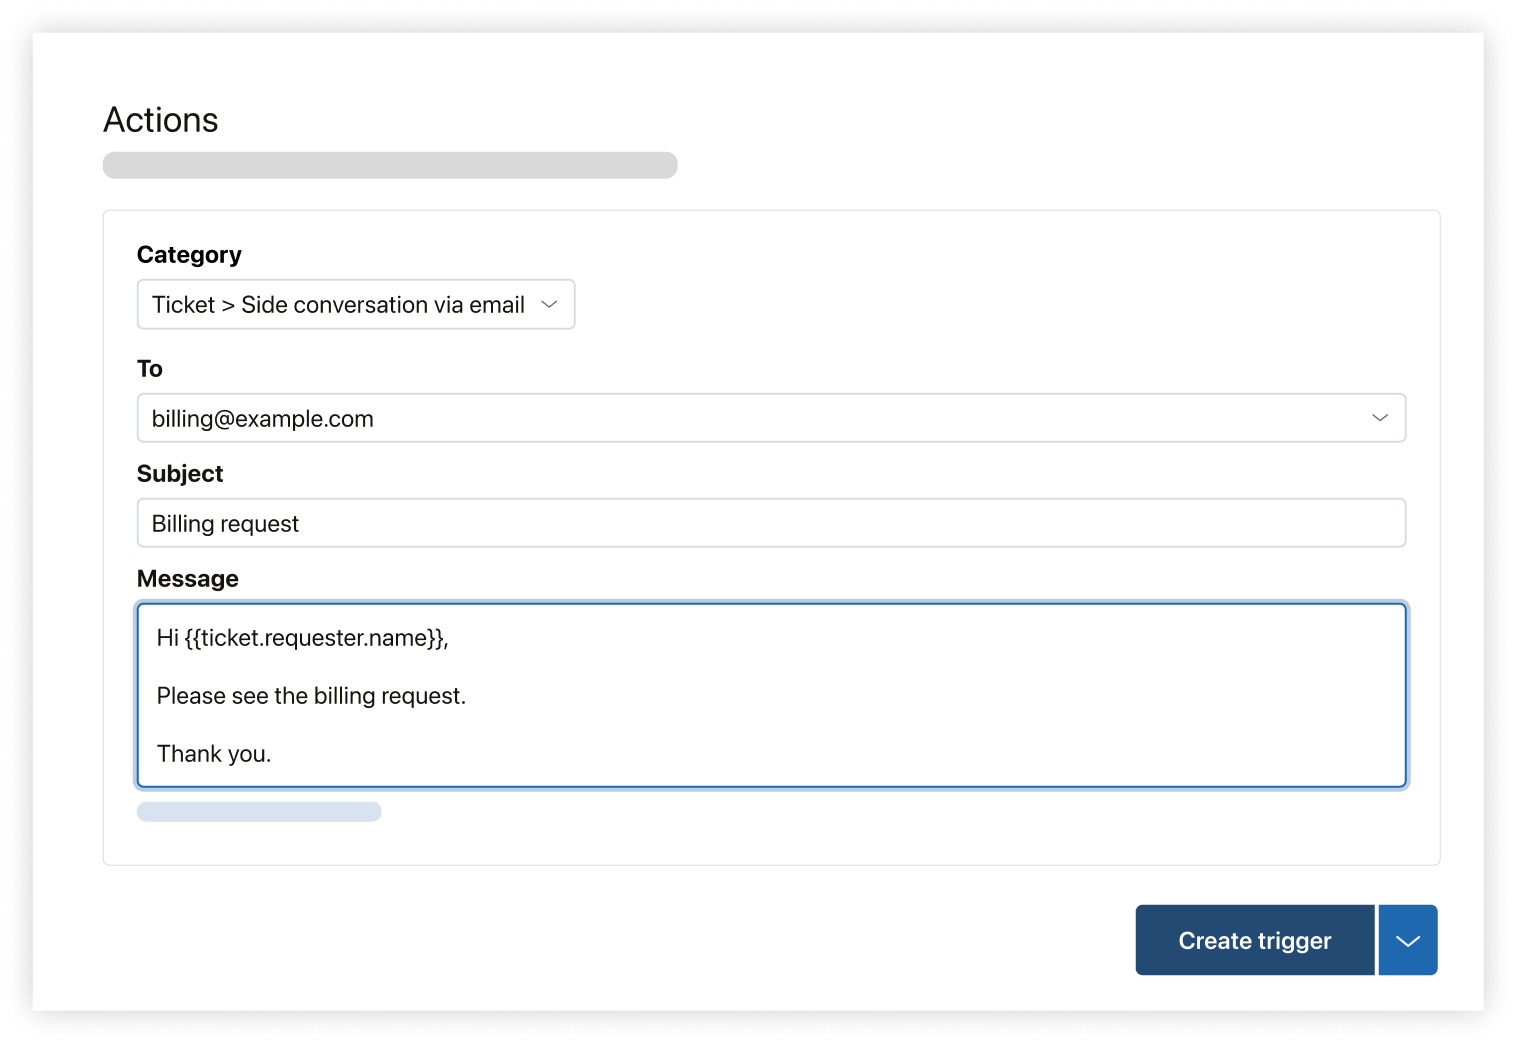Click the 'Thank you.' line in Message
Viewport: 1517px width, 1044px height.
coord(214,754)
